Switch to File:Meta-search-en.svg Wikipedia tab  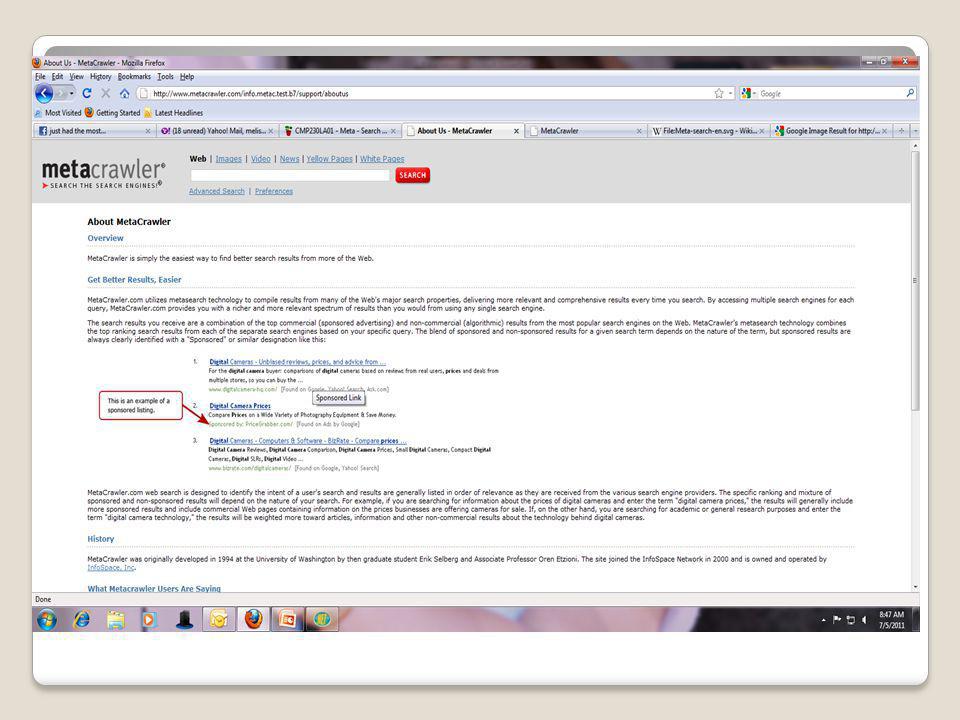[x=708, y=131]
